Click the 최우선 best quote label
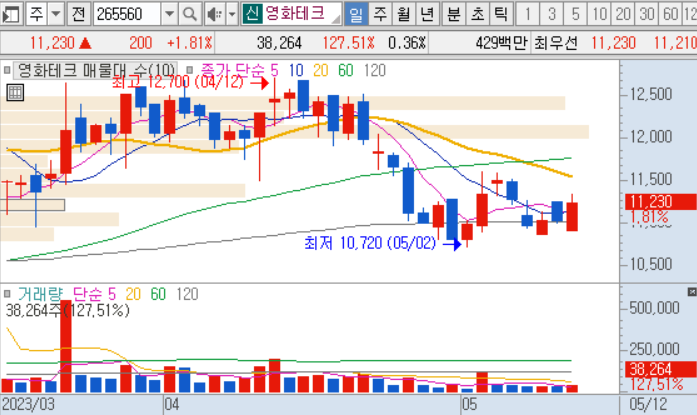697x415 pixels. click(x=556, y=43)
